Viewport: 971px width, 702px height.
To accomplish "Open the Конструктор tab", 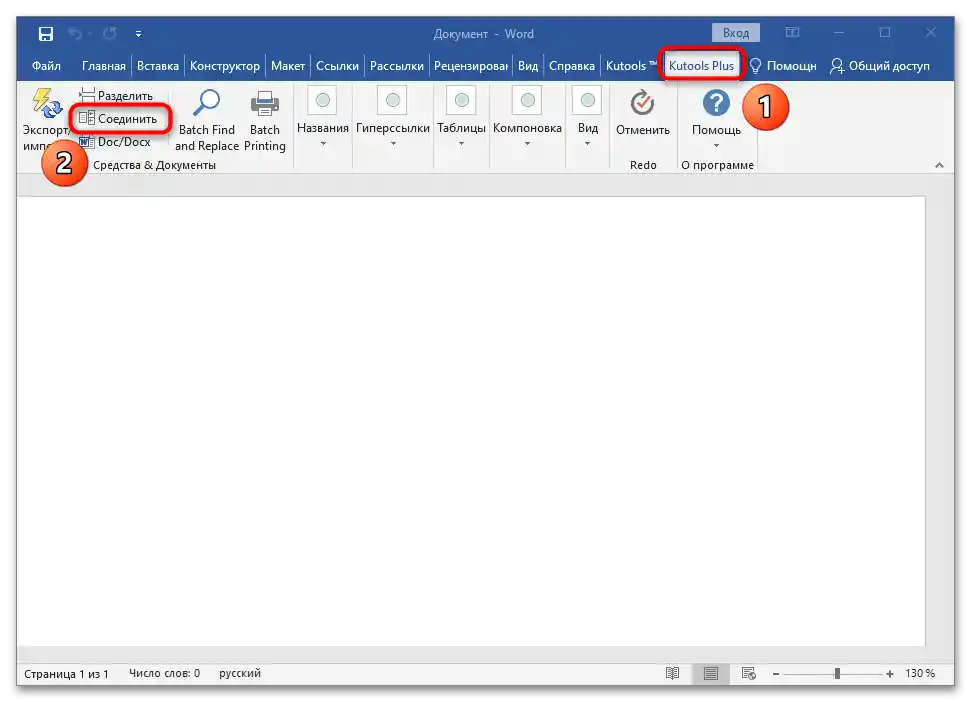I will coord(225,66).
